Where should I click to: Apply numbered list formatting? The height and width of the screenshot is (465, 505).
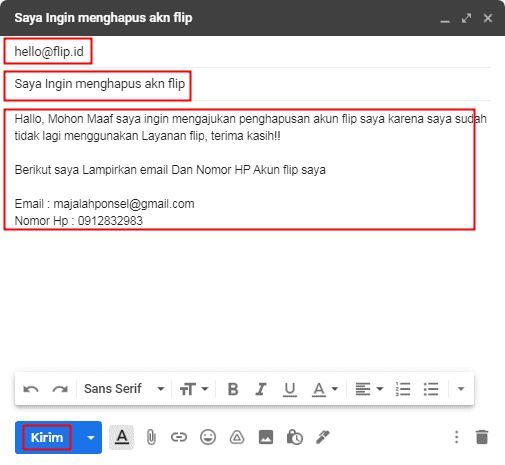pyautogui.click(x=403, y=389)
